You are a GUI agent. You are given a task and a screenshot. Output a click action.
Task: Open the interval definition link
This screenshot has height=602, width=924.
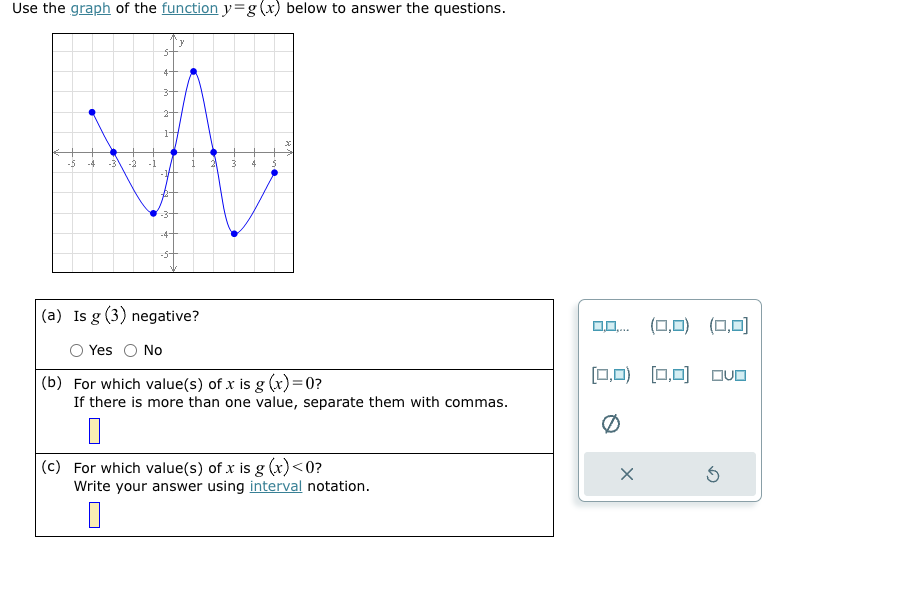point(276,486)
